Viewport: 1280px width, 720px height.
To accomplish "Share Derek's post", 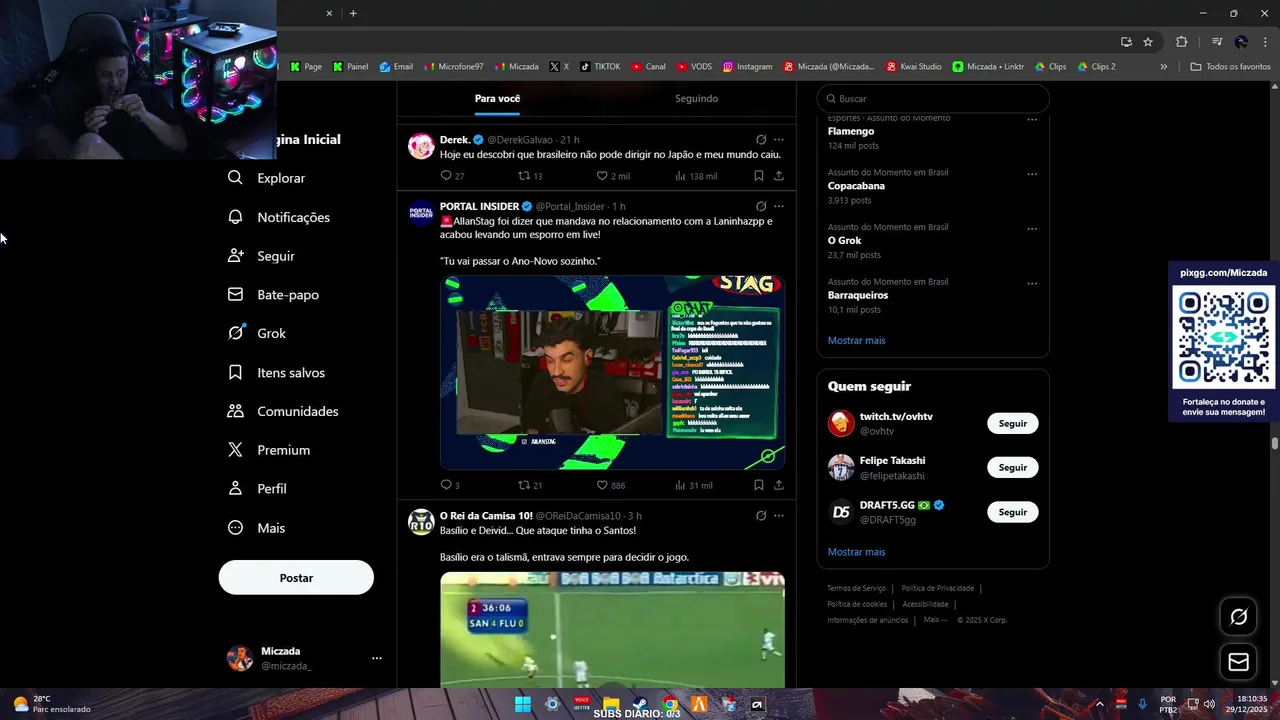I will coord(779,176).
